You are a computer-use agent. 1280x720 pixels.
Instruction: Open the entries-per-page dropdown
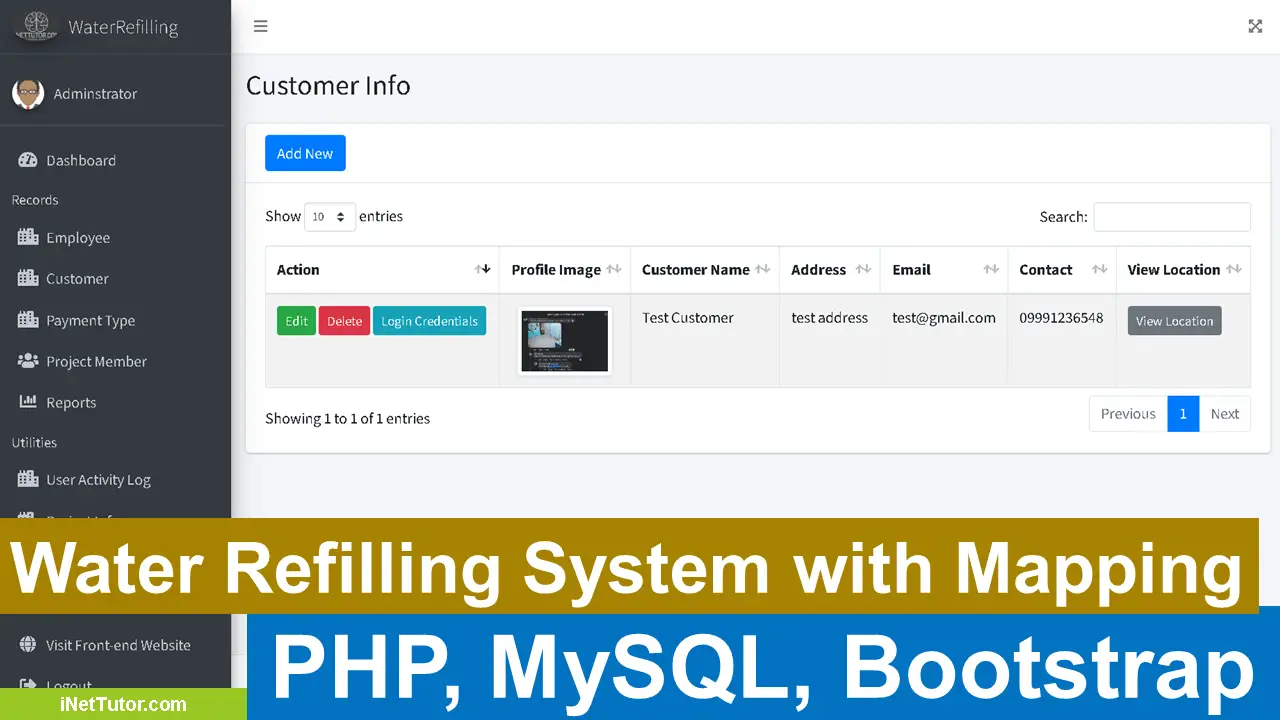[x=330, y=216]
